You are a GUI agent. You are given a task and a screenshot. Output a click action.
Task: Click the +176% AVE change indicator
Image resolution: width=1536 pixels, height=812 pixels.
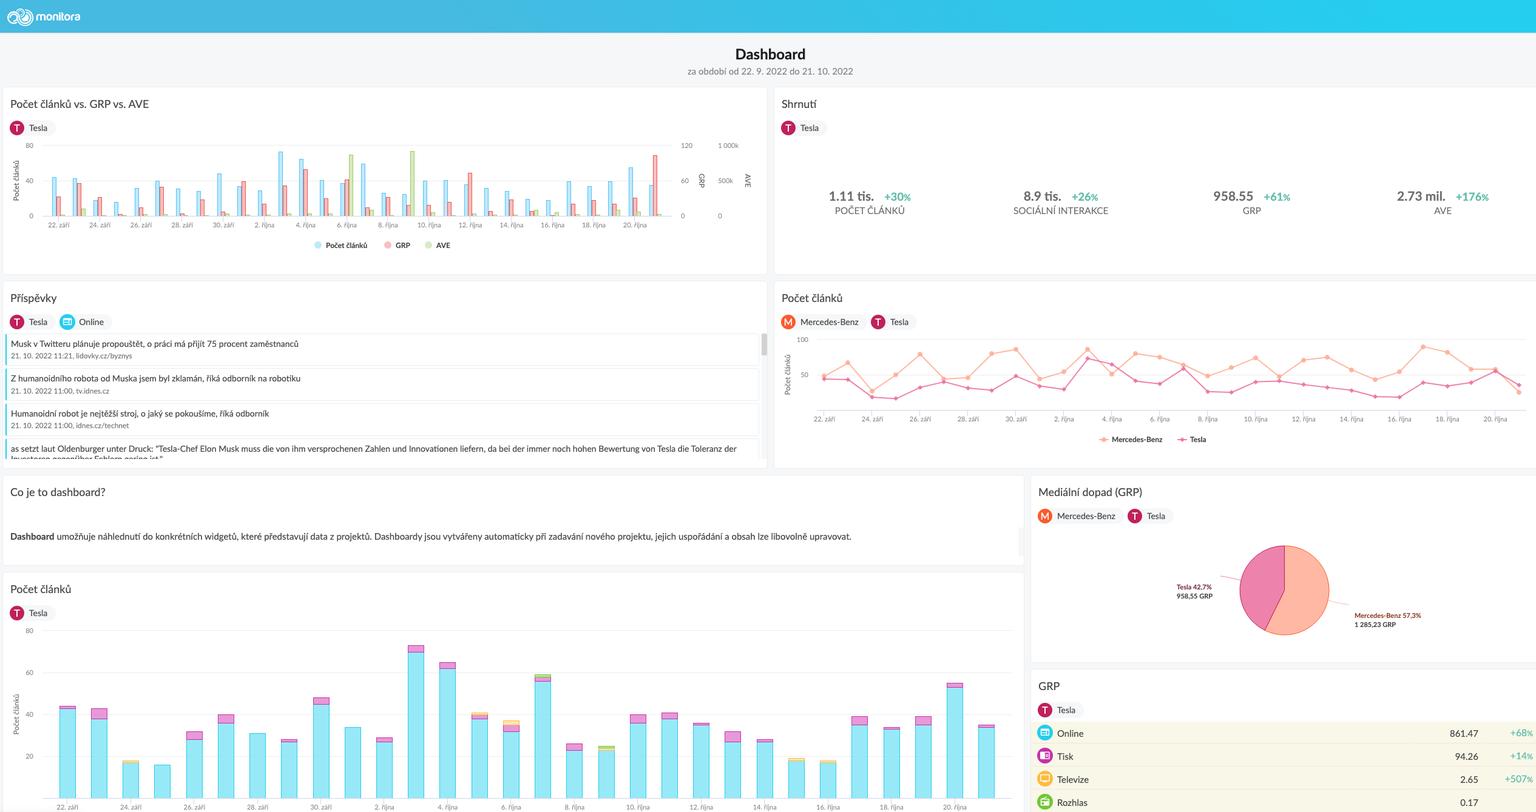pos(1472,197)
